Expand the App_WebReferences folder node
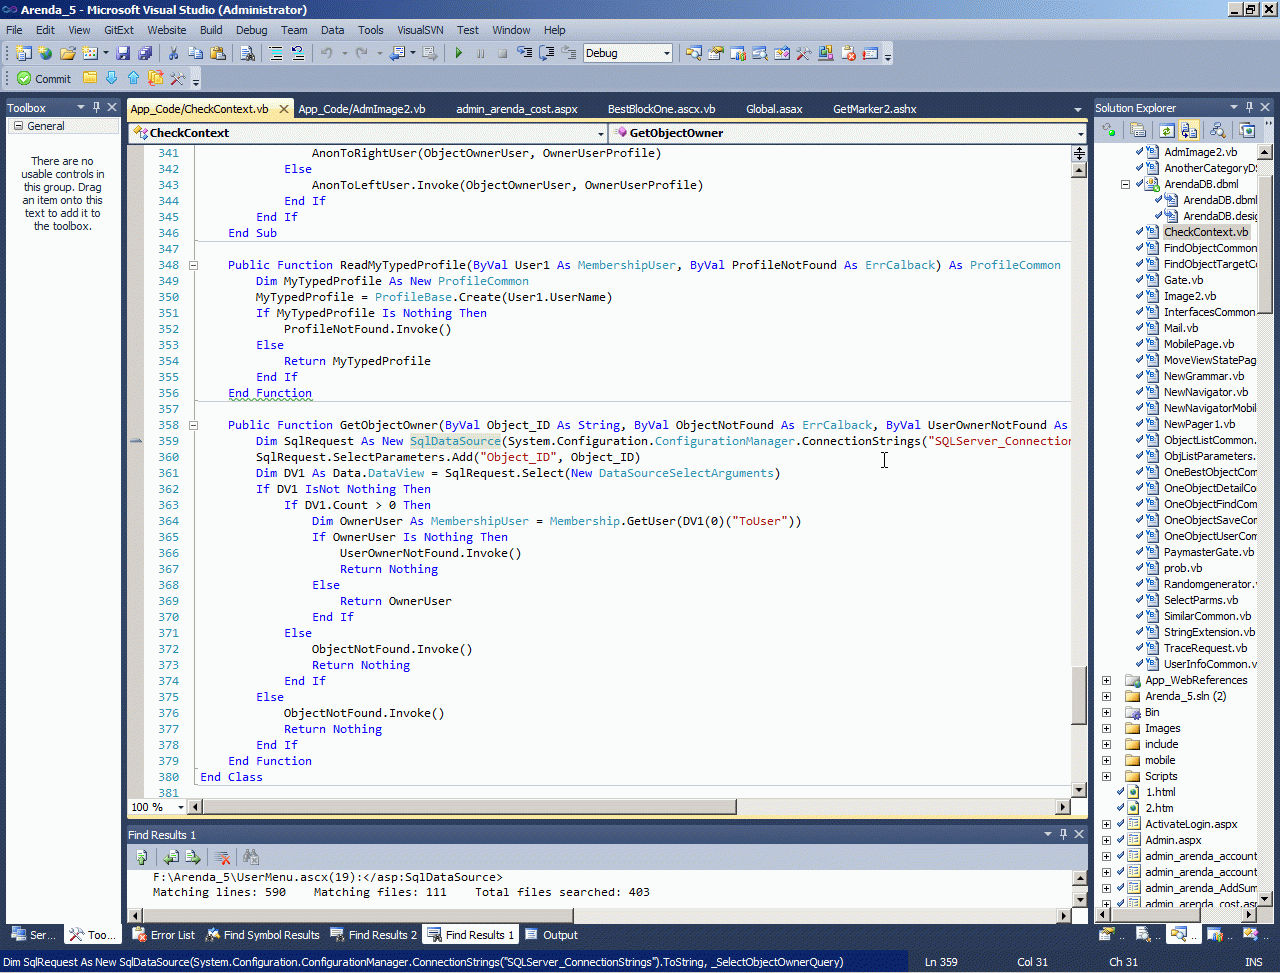This screenshot has width=1280, height=973. tap(1106, 680)
